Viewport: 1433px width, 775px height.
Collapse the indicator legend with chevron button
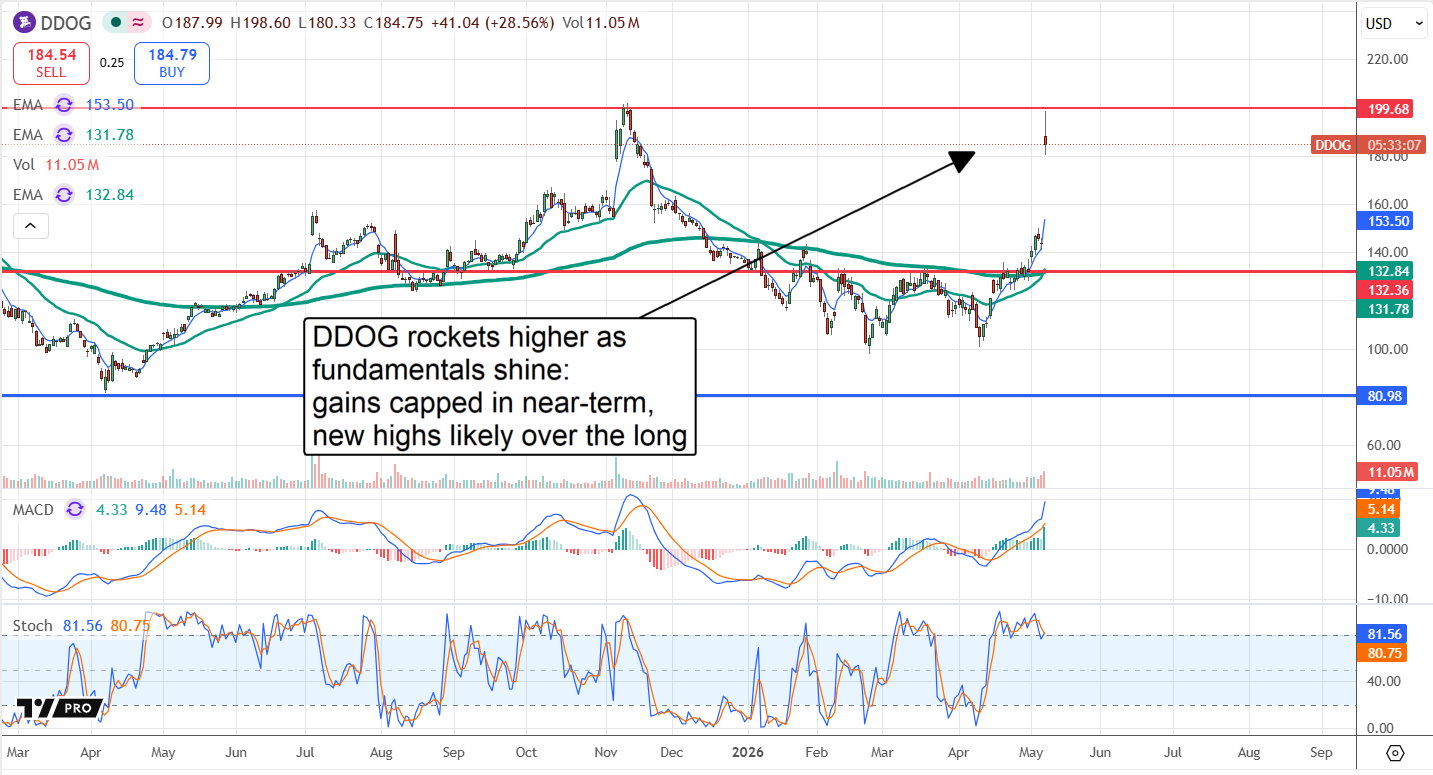click(x=30, y=227)
